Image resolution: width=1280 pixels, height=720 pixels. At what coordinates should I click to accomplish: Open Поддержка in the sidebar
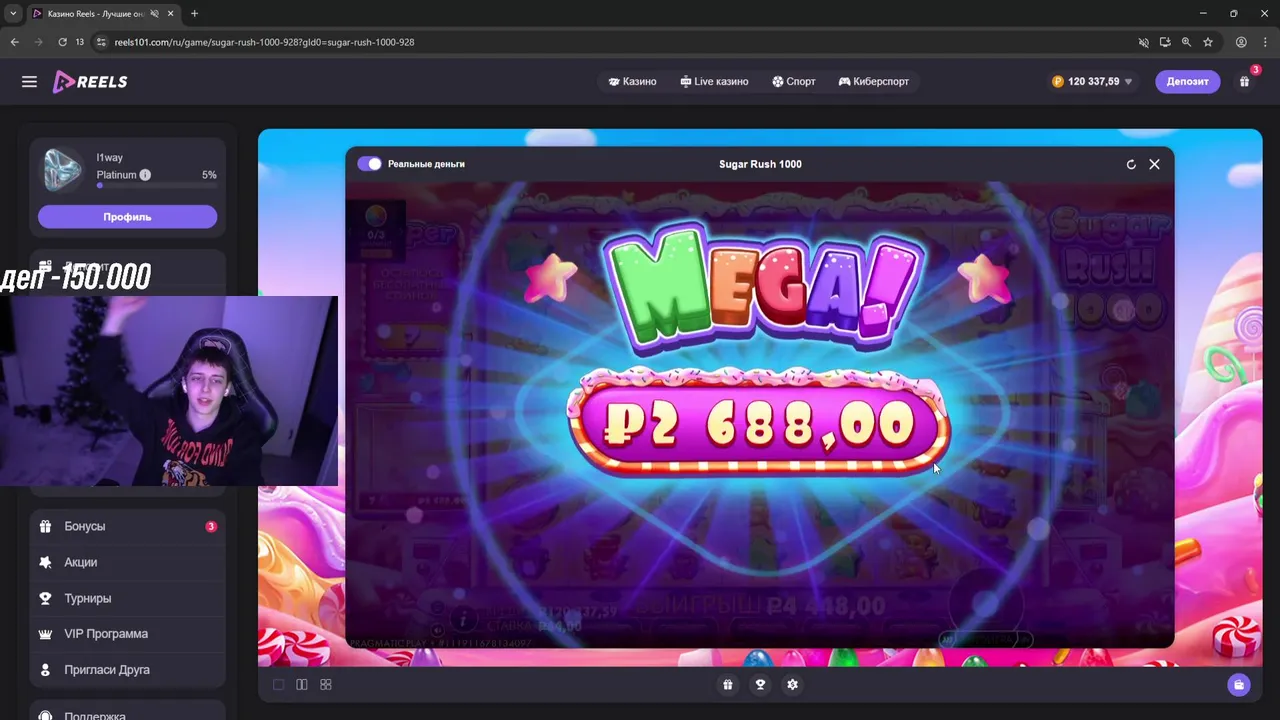tap(127, 714)
